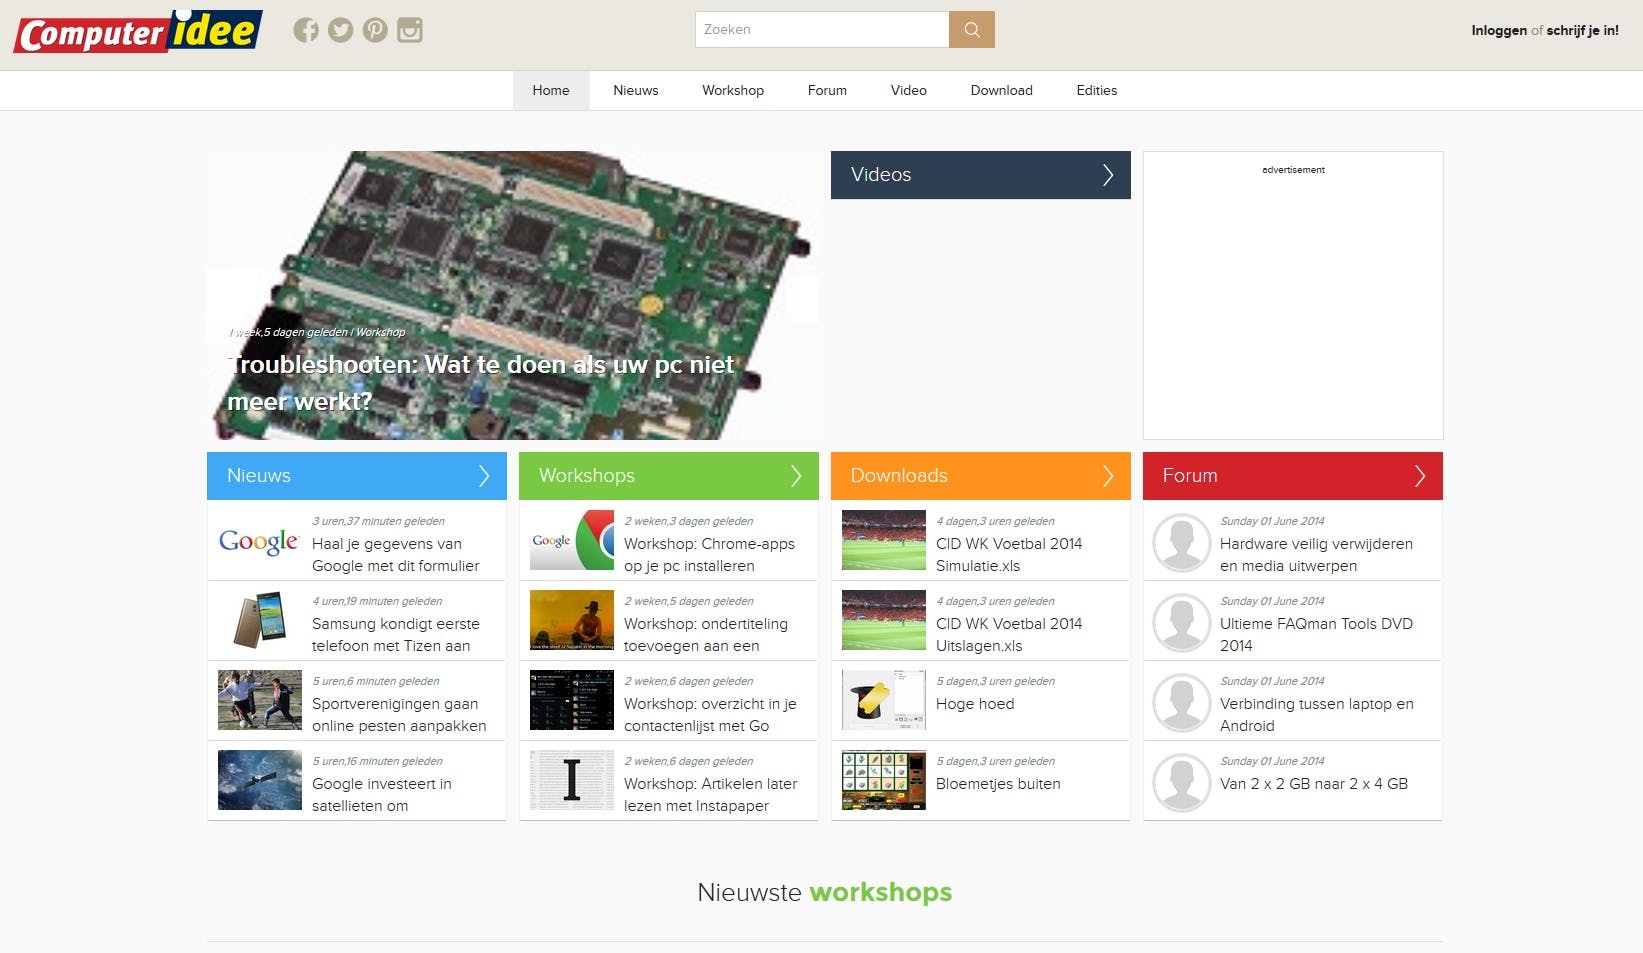This screenshot has height=953, width=1643.
Task: Open the Instapaper workshop thumbnail
Action: [x=572, y=780]
